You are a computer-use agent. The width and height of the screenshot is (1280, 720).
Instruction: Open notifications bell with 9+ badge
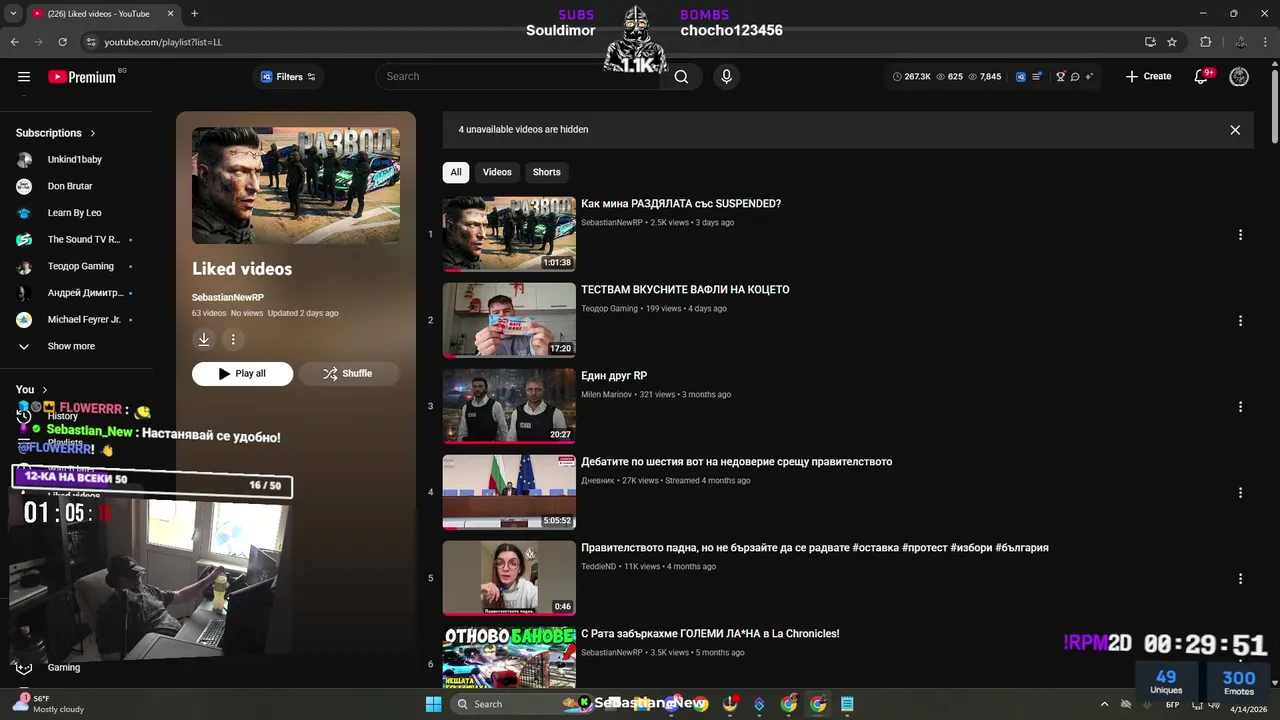1202,77
